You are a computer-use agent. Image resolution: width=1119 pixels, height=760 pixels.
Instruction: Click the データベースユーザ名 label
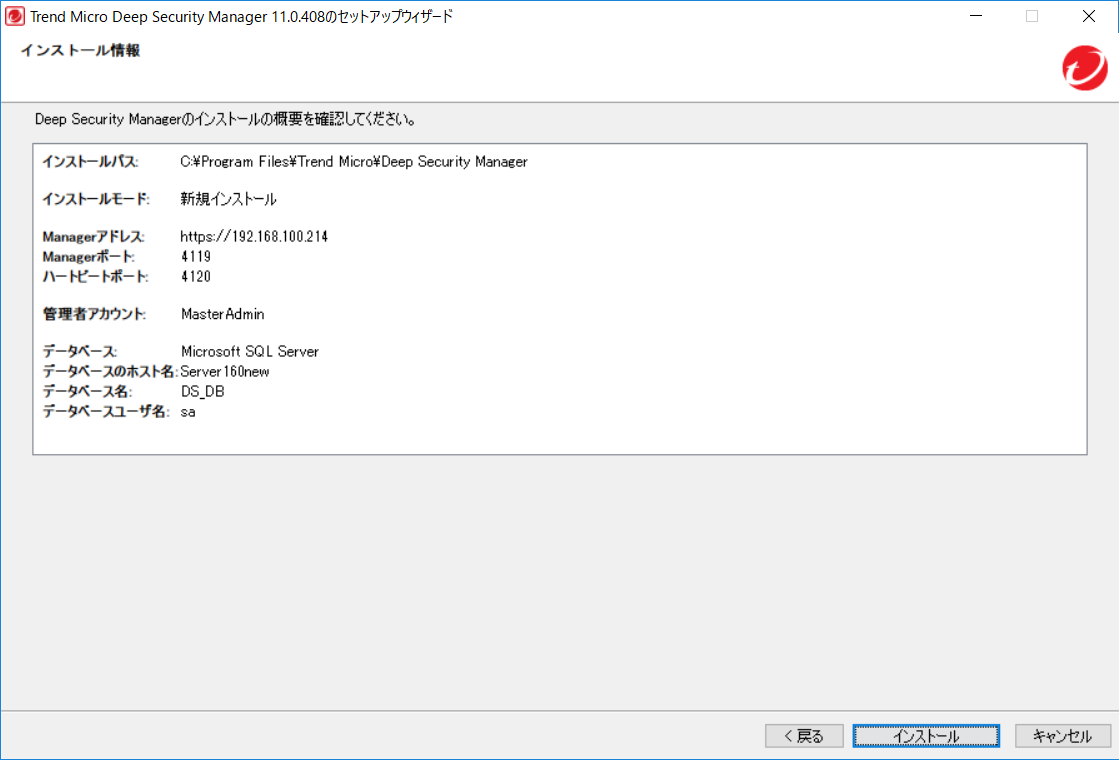click(x=106, y=412)
